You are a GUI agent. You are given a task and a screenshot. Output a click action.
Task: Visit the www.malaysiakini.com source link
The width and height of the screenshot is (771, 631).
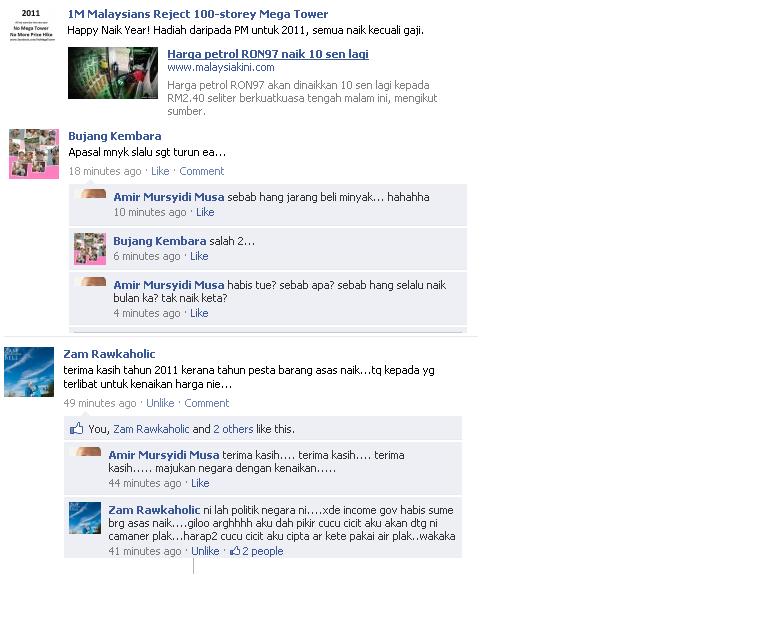coord(221,67)
